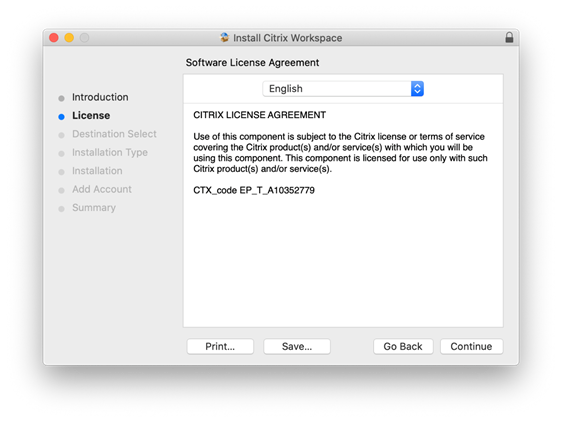Click the Go Back button
The width and height of the screenshot is (562, 422).
click(403, 346)
